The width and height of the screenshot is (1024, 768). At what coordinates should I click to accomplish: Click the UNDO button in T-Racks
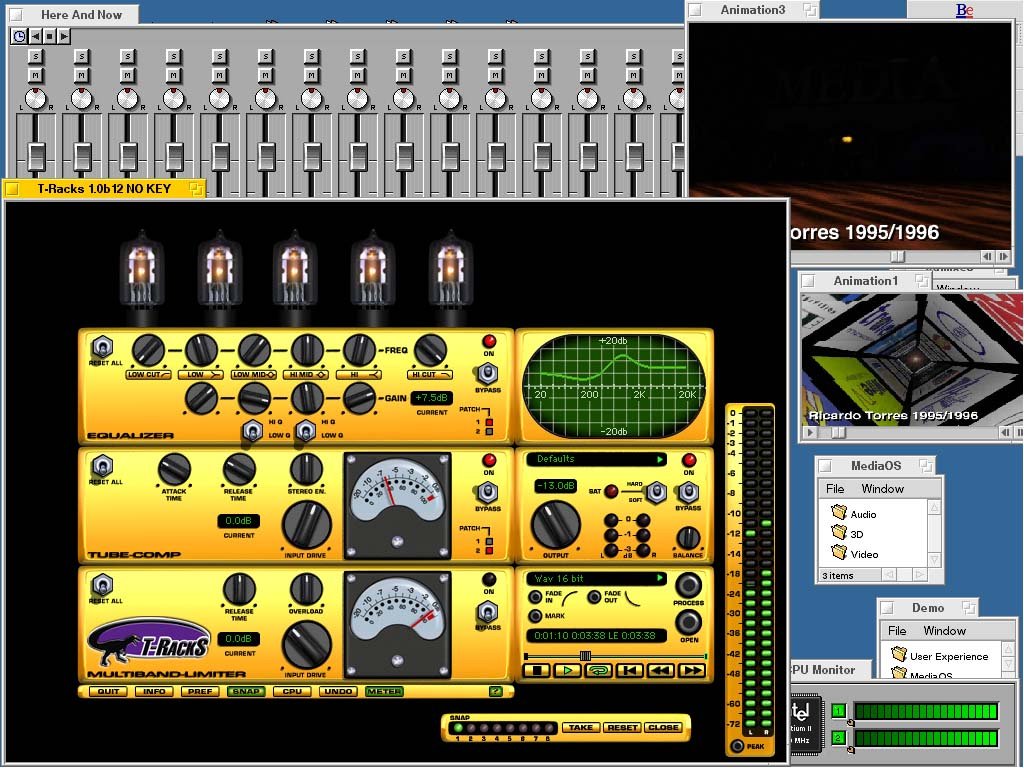(338, 691)
